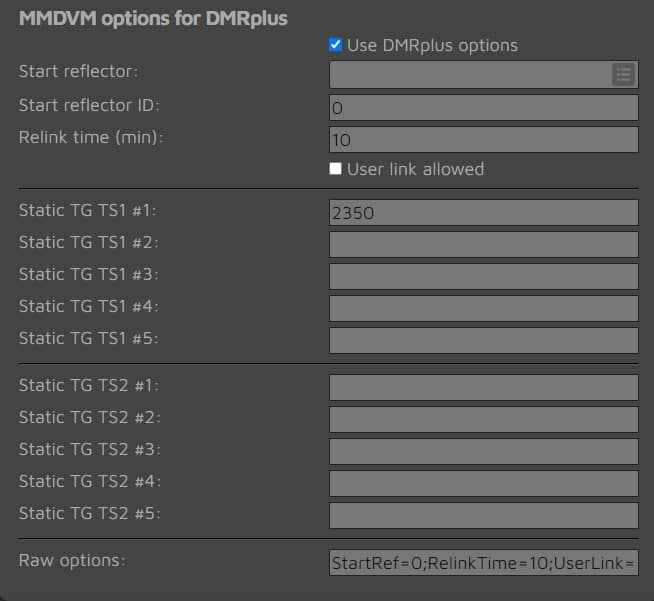Click the Static TG TS2 #1 field
654x601 pixels.
[x=483, y=387]
